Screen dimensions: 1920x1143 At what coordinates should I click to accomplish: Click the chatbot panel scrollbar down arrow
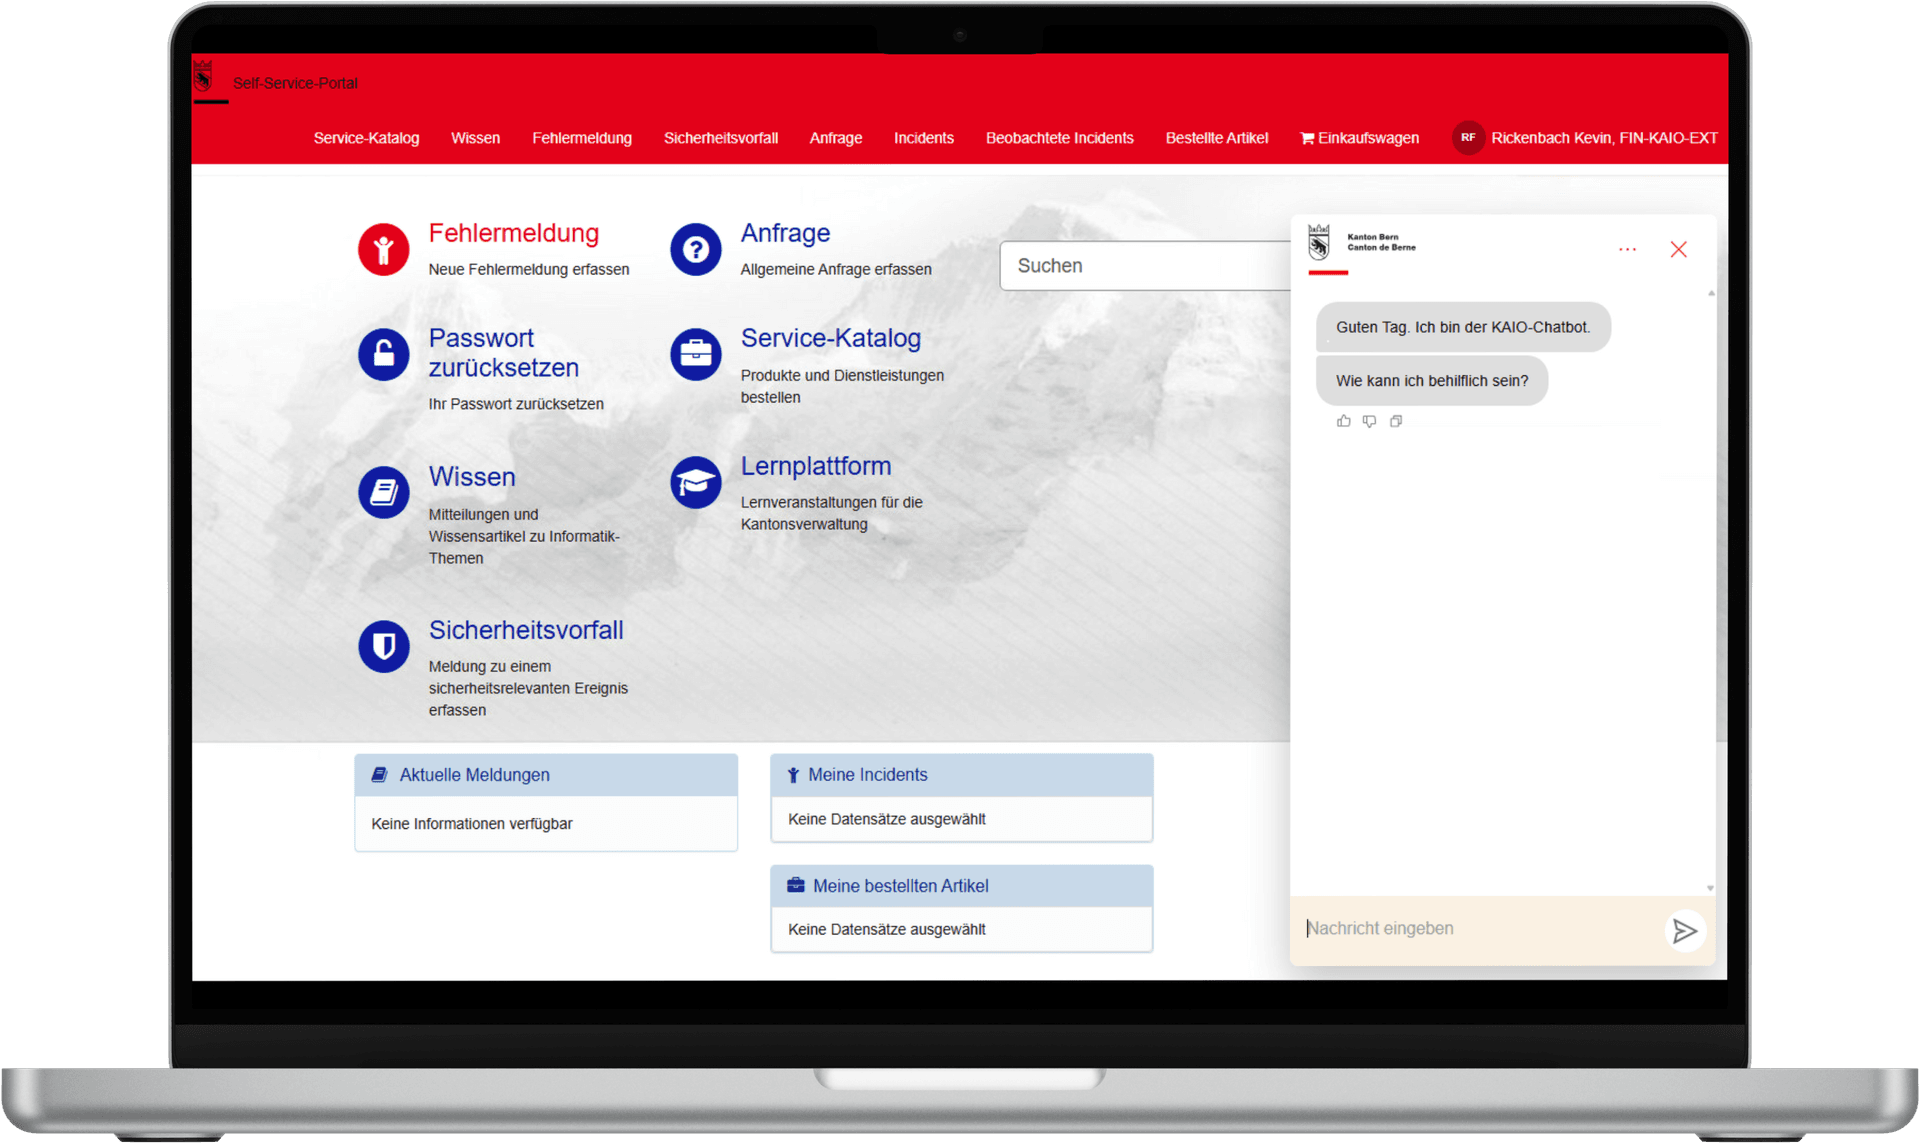[1710, 888]
